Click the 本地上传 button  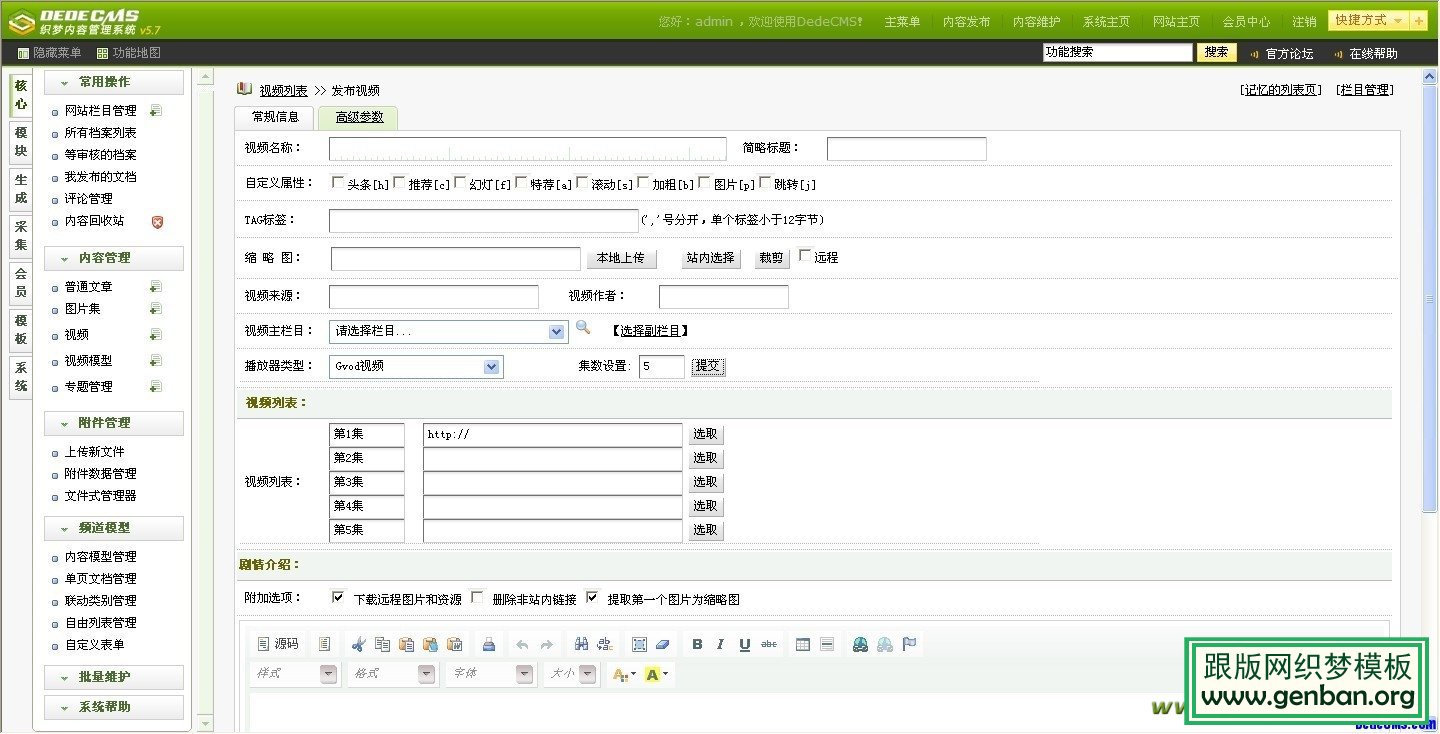point(621,258)
